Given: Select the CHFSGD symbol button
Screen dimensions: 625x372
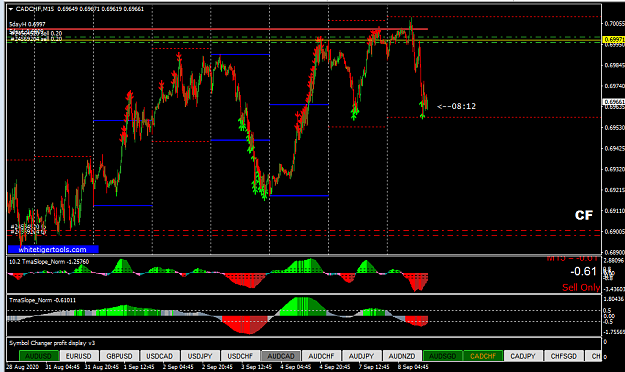Looking at the screenshot, I should (x=564, y=356).
